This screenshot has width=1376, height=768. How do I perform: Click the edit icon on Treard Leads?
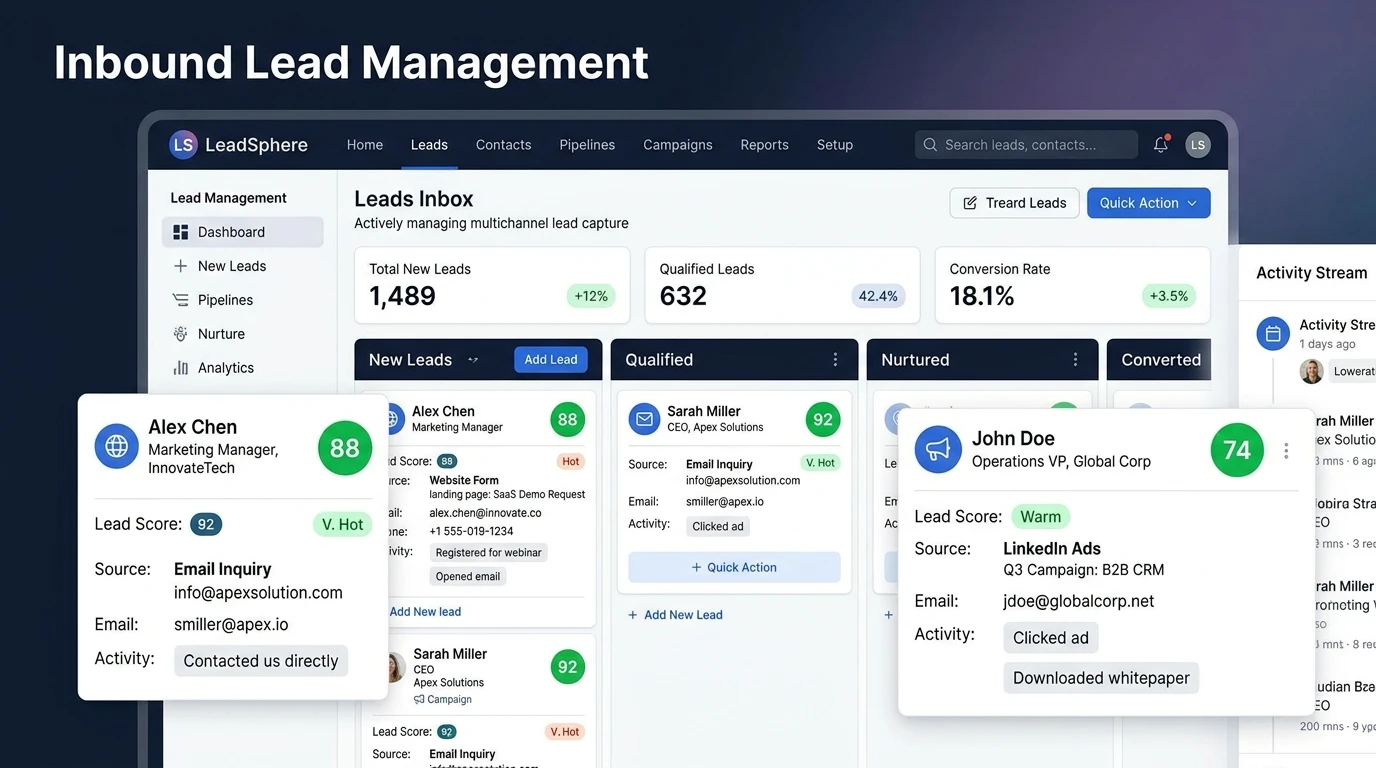point(970,203)
